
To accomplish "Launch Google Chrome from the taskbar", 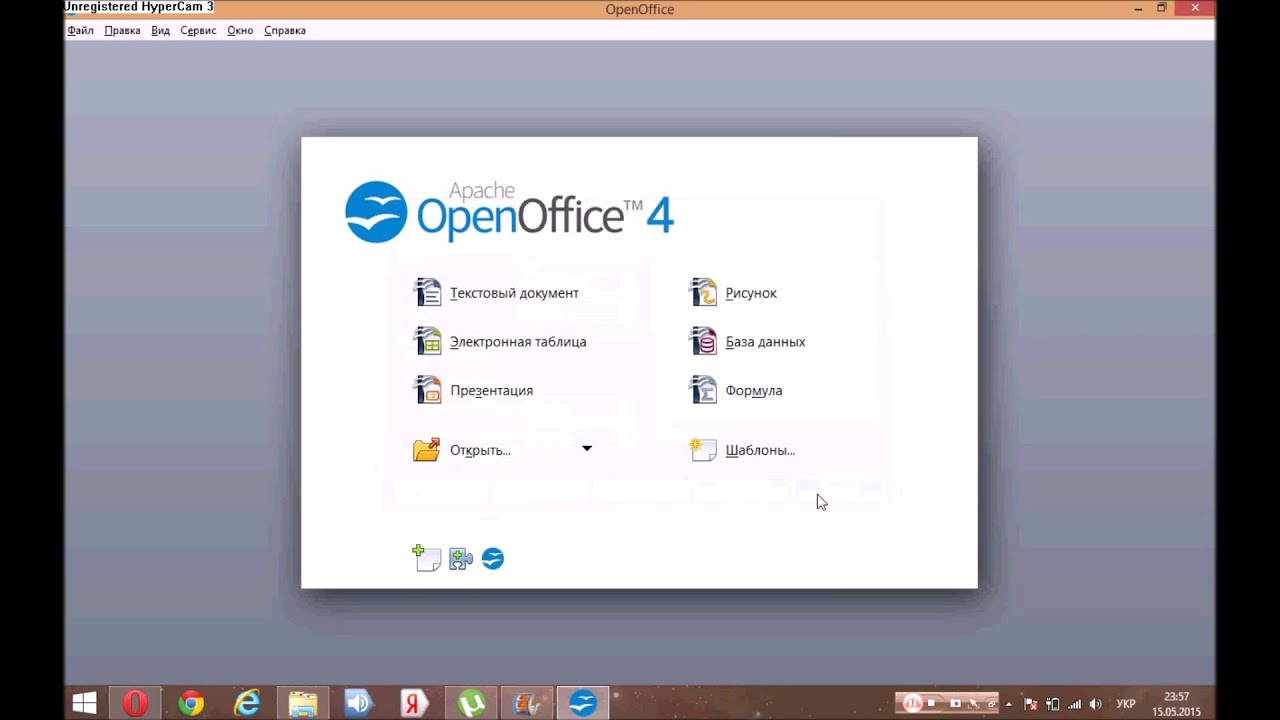I will point(191,704).
